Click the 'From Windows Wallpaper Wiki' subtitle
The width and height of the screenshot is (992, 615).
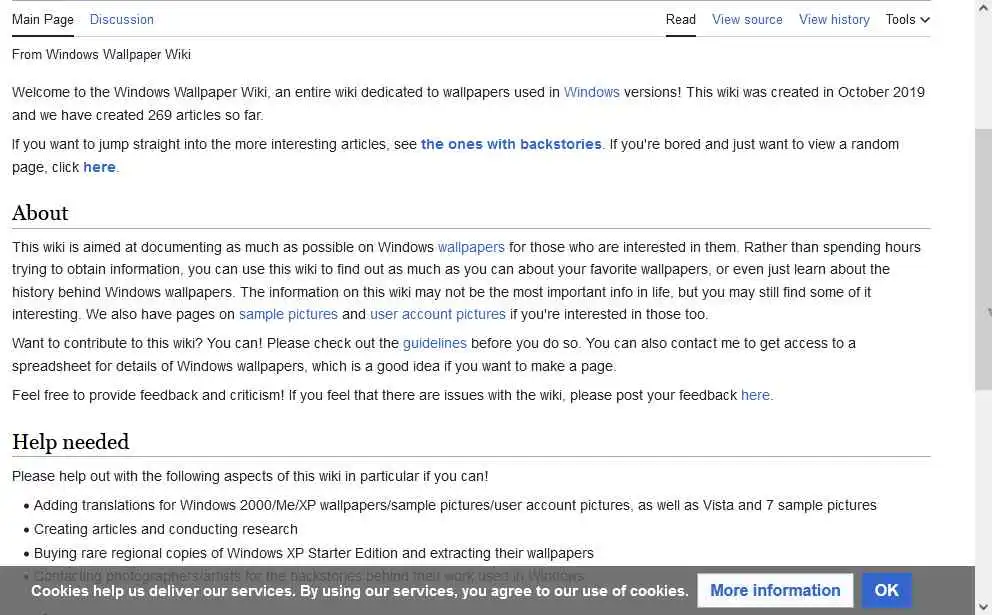coord(101,54)
